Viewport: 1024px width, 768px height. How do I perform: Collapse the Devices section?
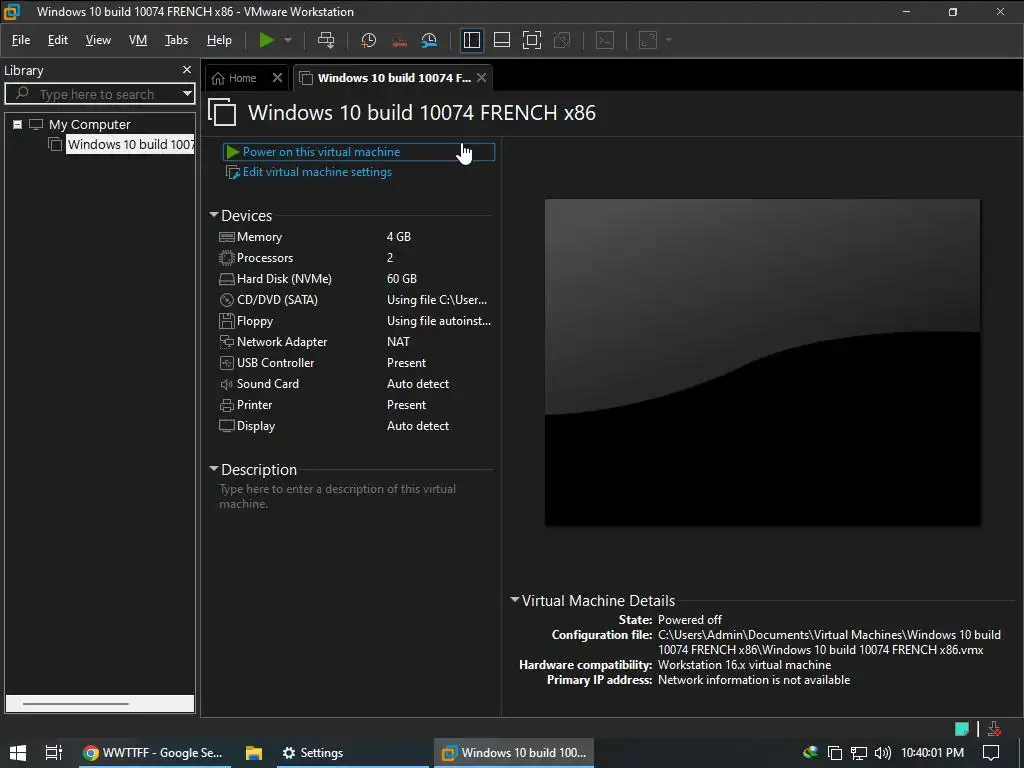[214, 215]
